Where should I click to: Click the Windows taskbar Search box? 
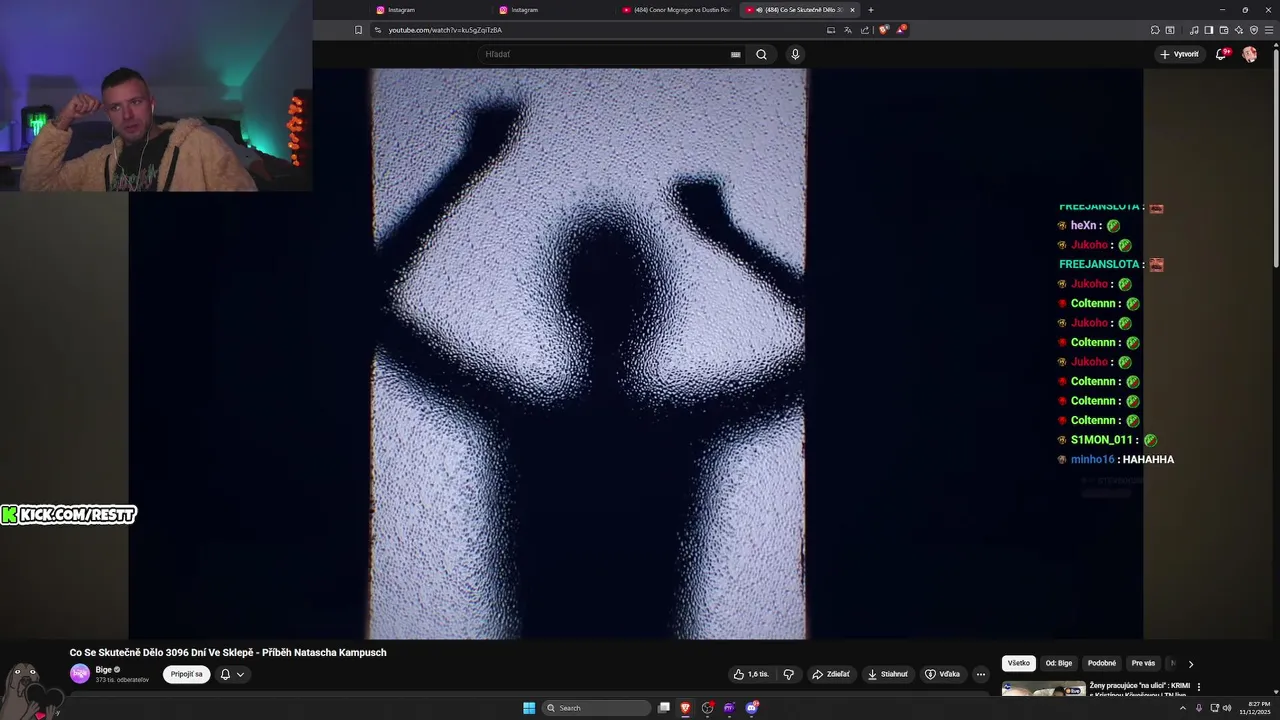click(597, 708)
